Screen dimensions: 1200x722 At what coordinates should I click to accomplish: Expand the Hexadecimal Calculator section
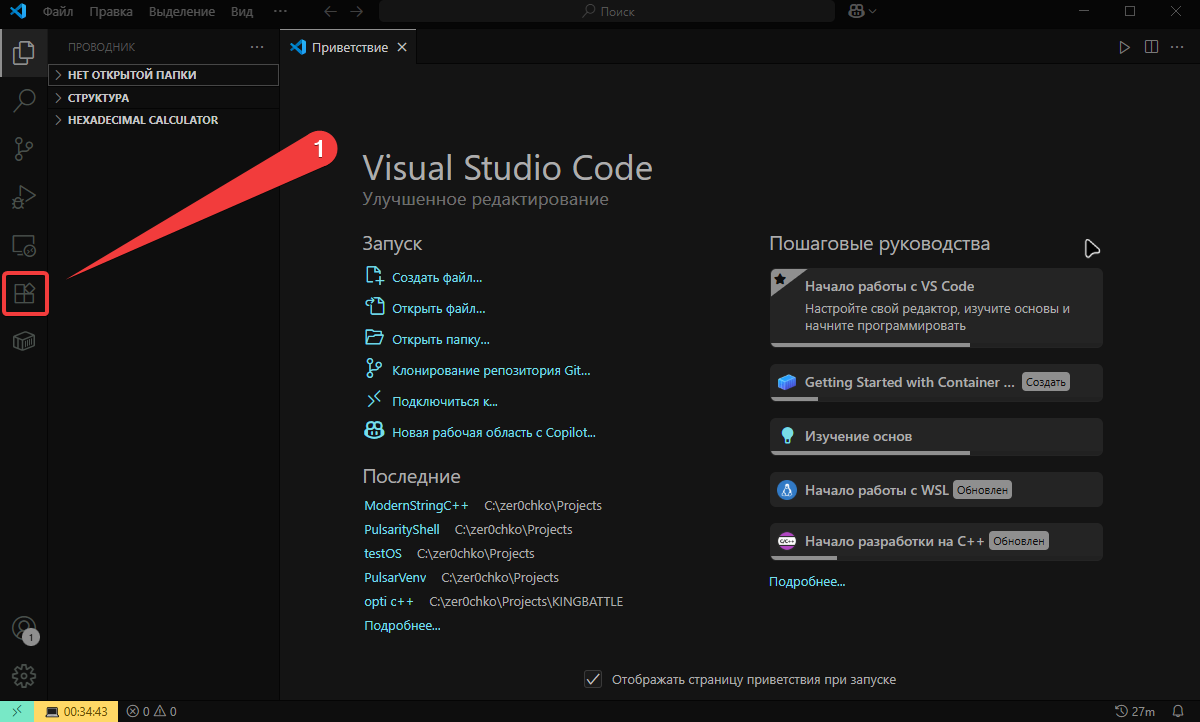pyautogui.click(x=142, y=120)
